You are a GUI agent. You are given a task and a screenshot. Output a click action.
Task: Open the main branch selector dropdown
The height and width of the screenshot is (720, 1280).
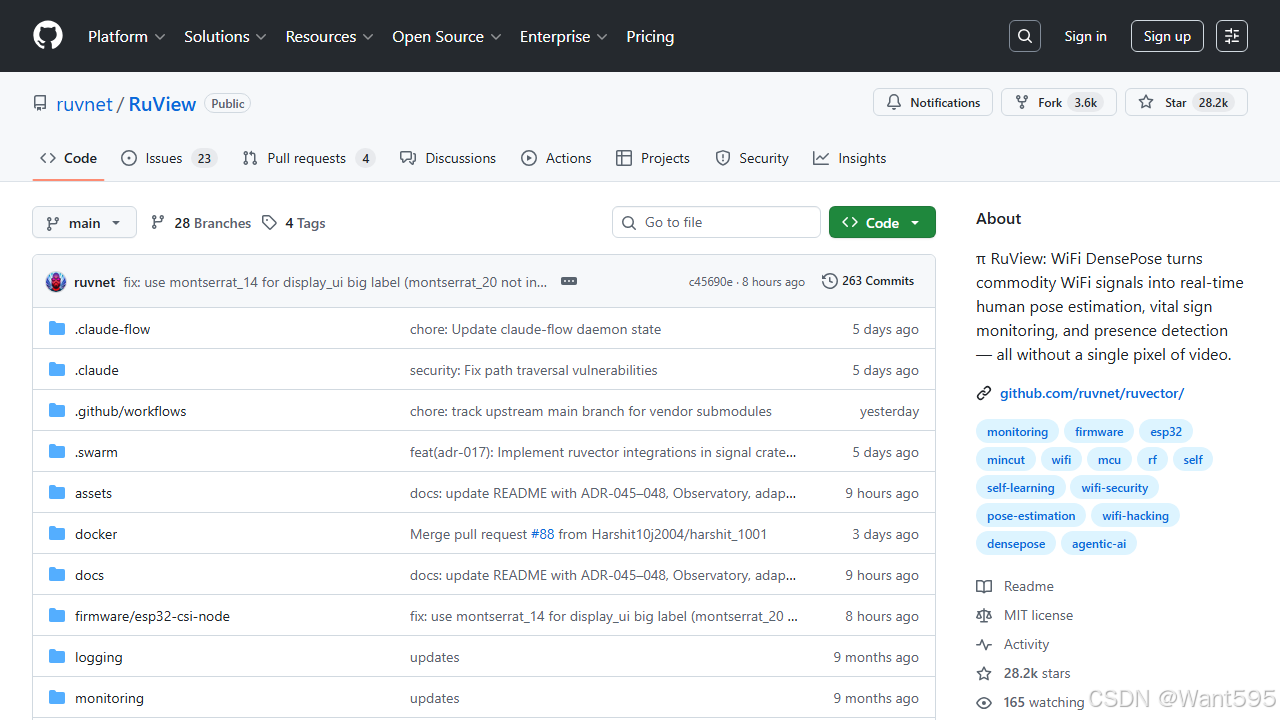click(84, 222)
